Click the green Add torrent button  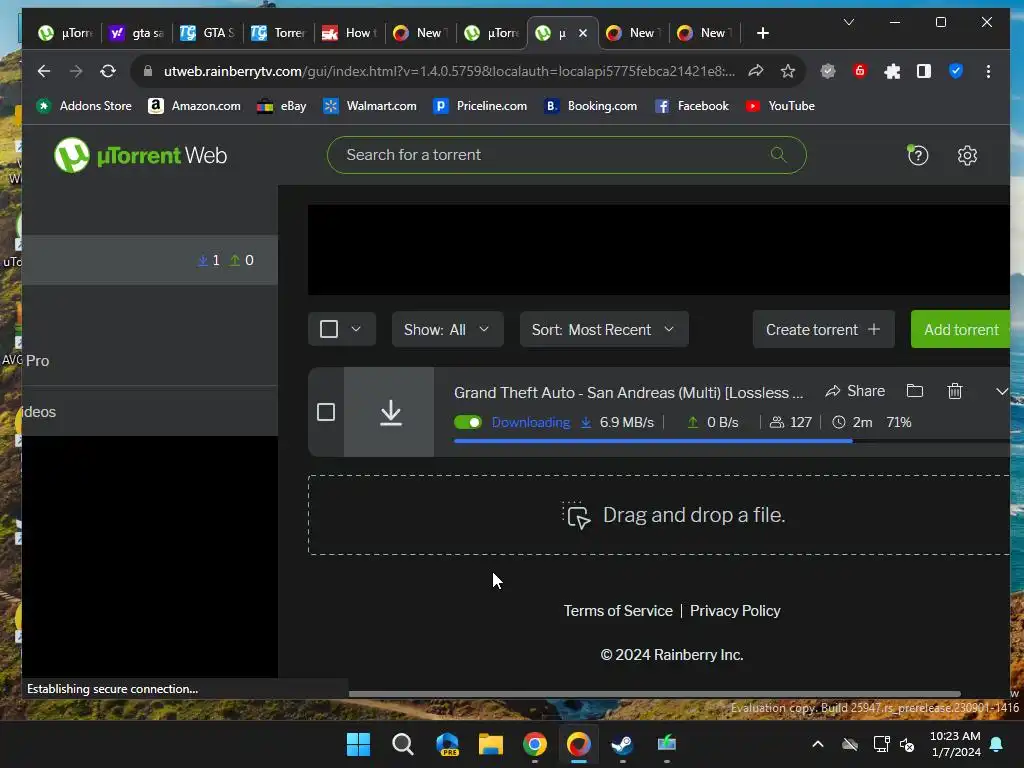961,329
